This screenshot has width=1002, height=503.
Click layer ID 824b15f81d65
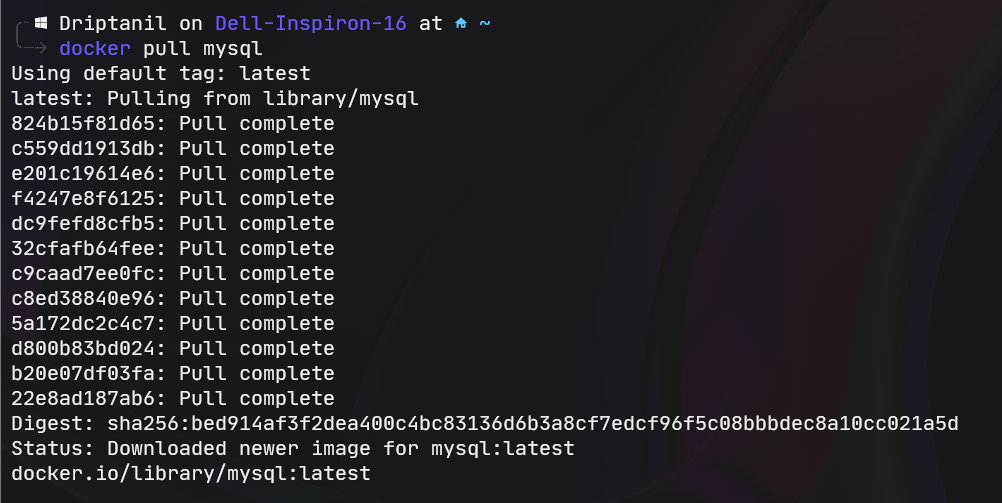89,123
